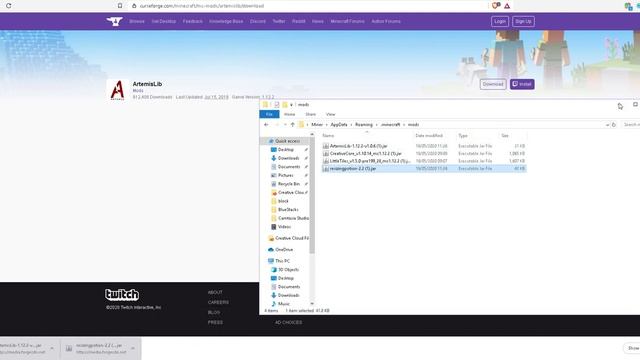Open Minecraft Forums in the CurseForge nav bar

pyautogui.click(x=347, y=21)
